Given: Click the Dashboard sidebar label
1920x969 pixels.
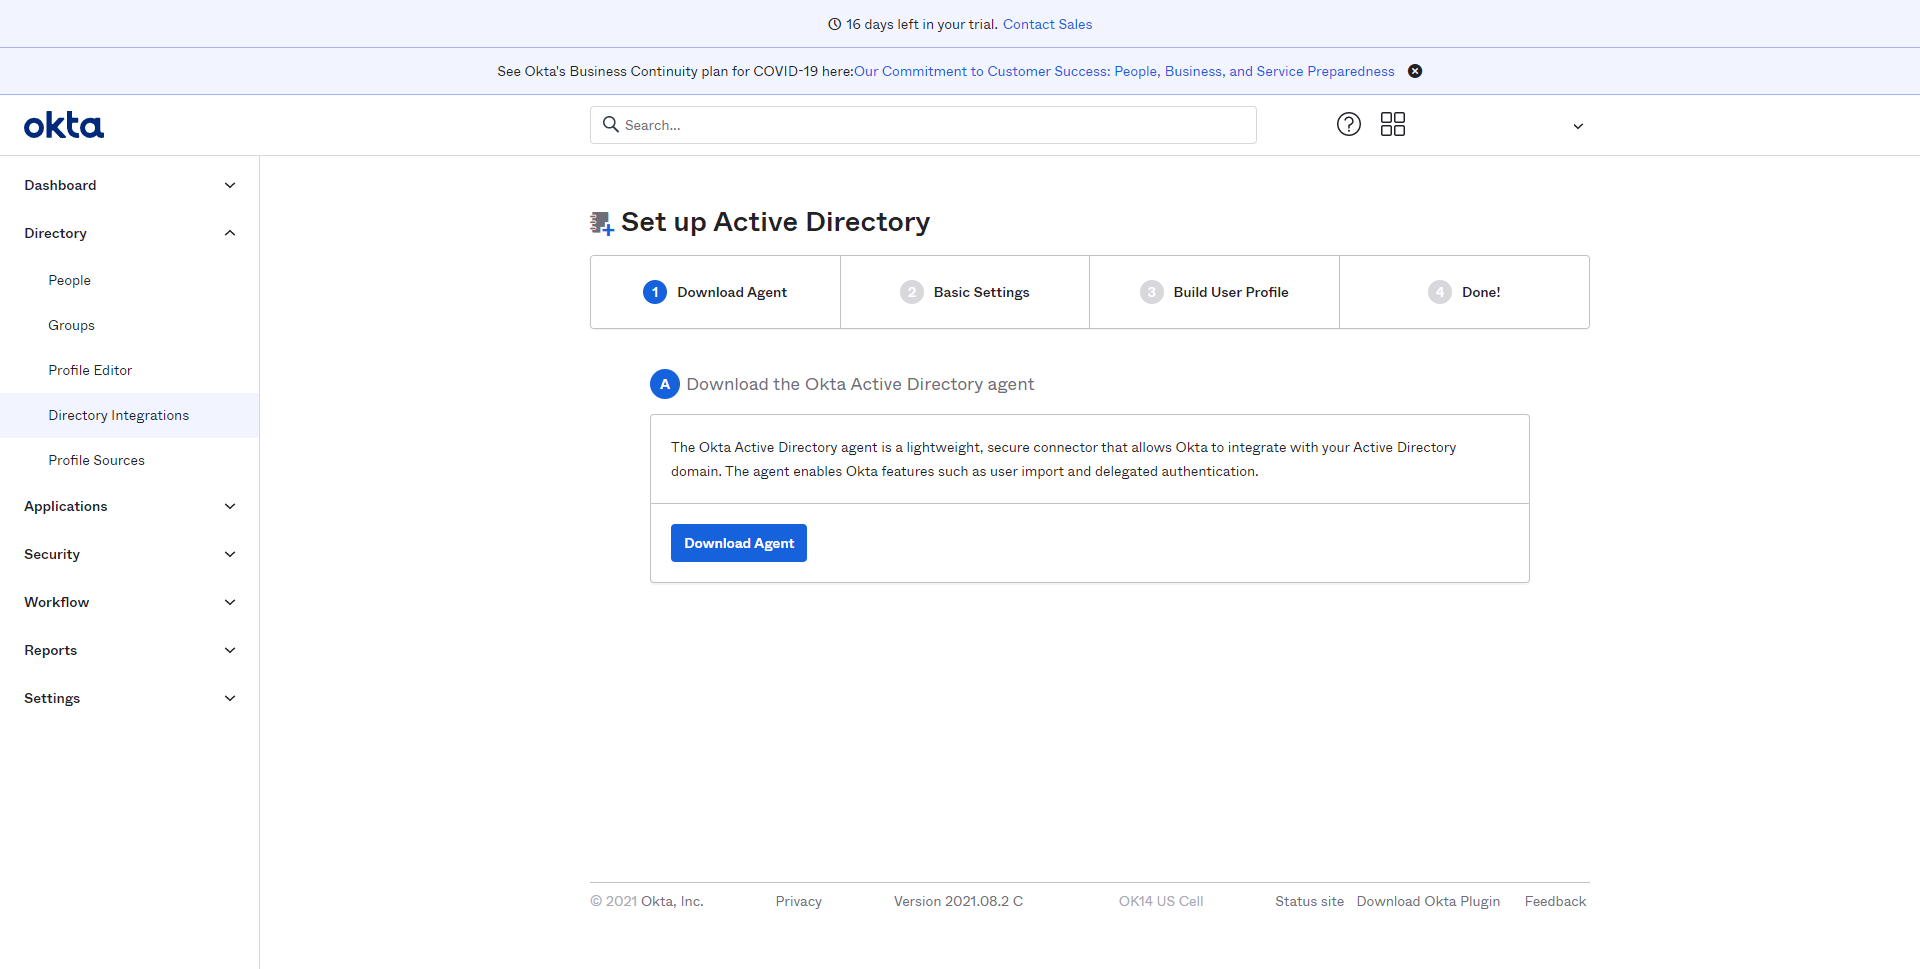Looking at the screenshot, I should 60,185.
